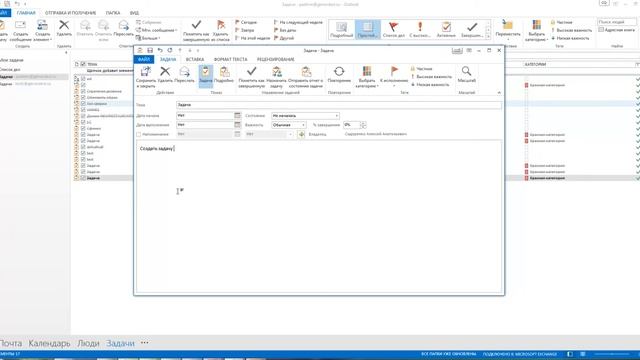Click Назначить задачу assign task icon
This screenshot has width=640, height=360.
(277, 77)
